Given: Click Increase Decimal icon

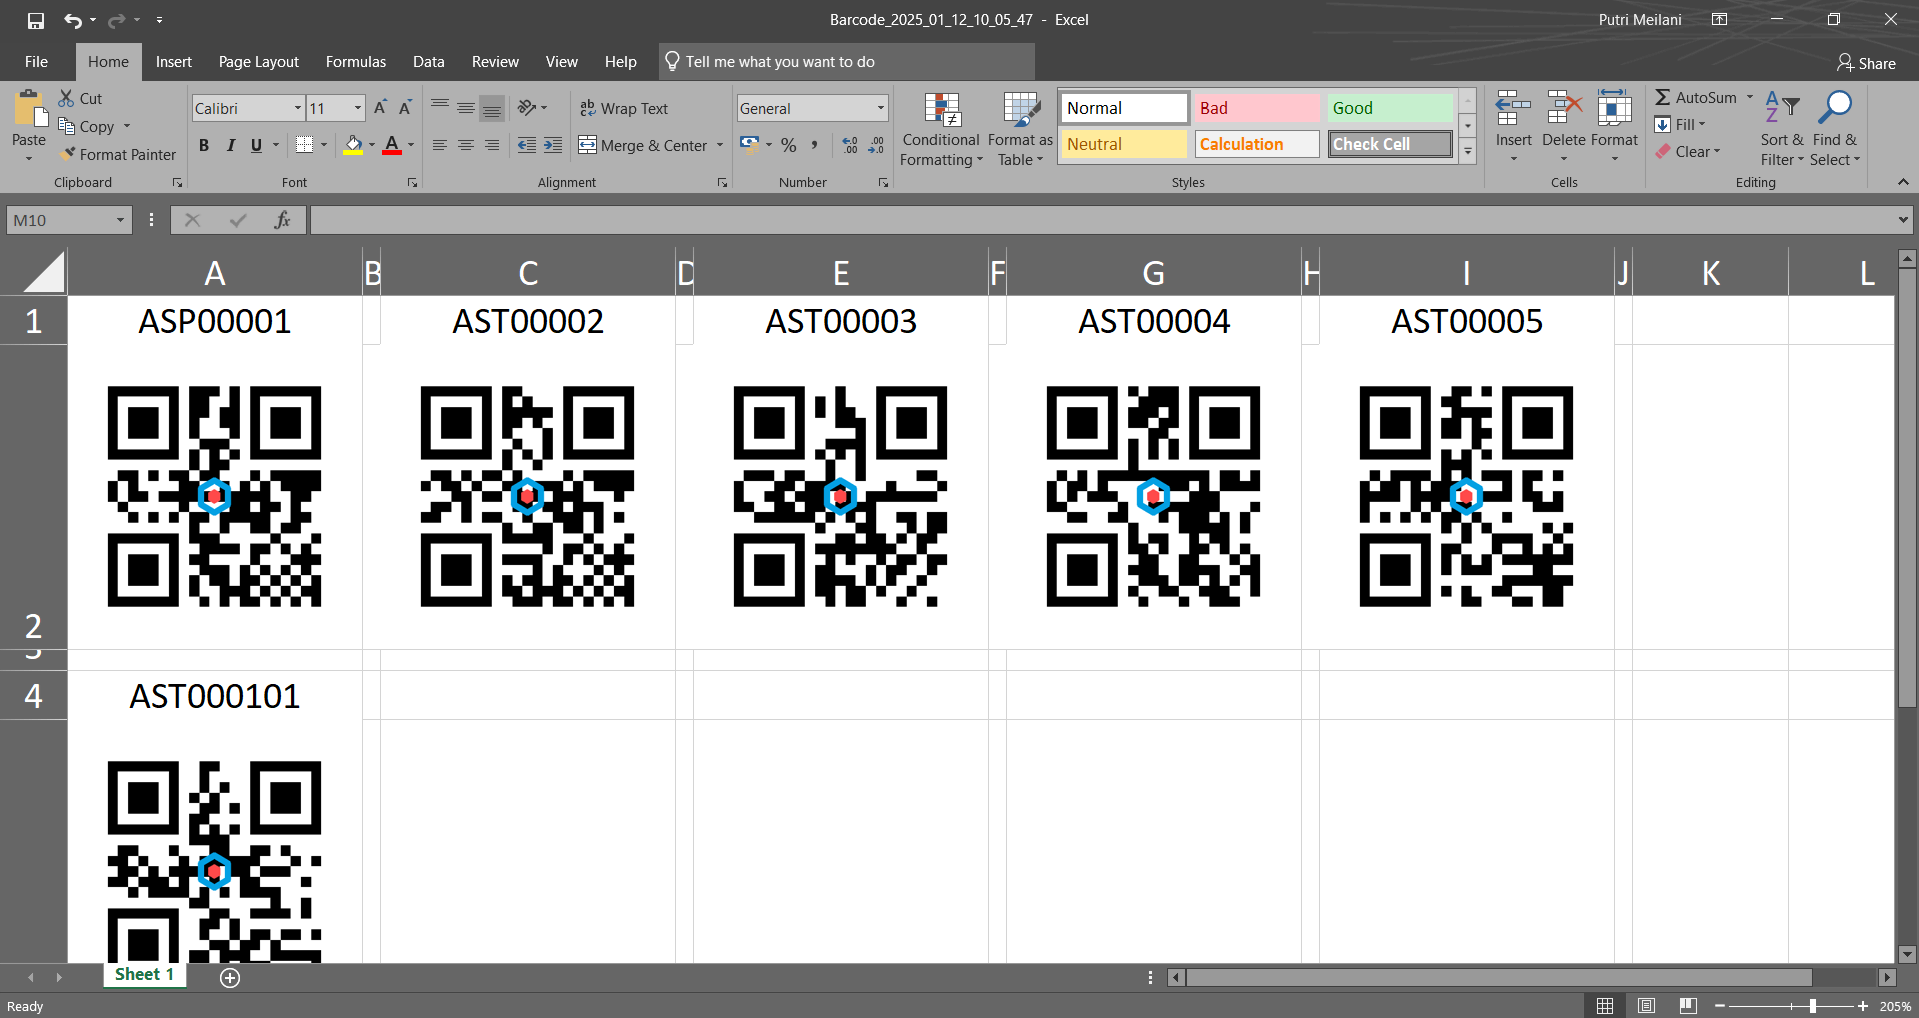Looking at the screenshot, I should 850,145.
